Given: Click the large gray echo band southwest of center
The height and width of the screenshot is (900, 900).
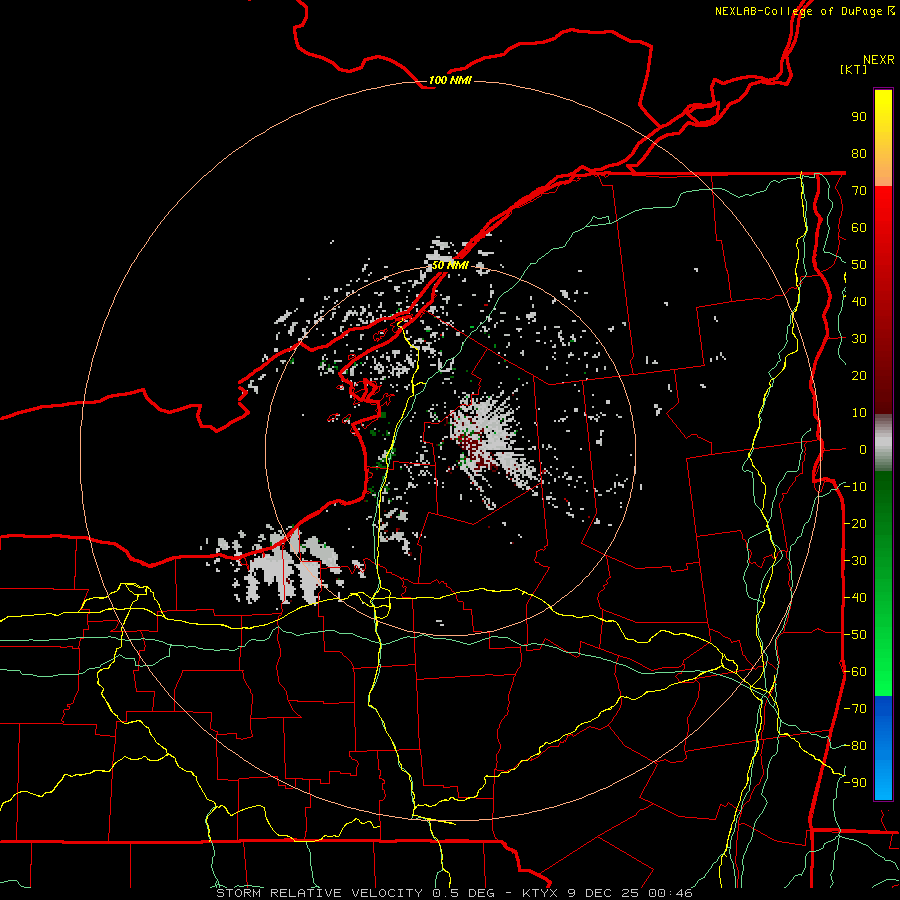Looking at the screenshot, I should (287, 565).
